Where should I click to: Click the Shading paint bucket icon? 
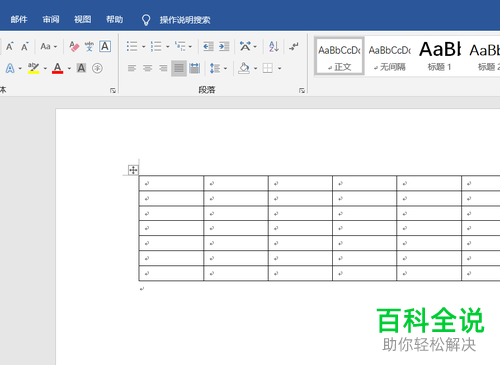tap(244, 68)
